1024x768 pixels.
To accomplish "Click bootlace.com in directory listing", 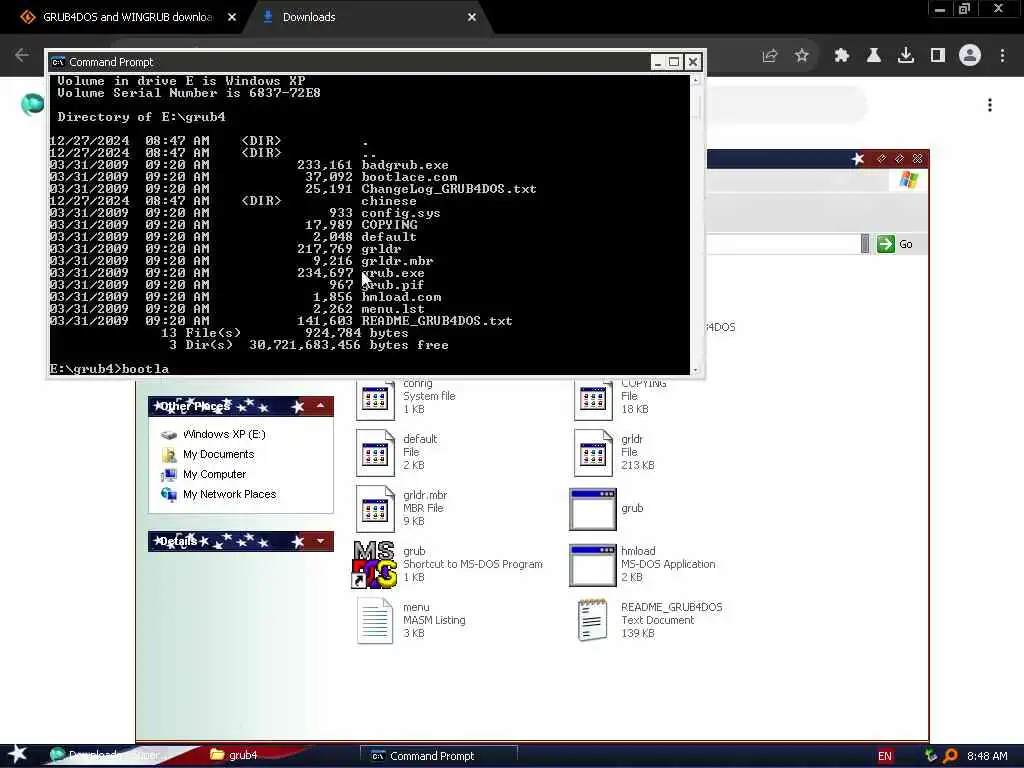I will point(409,177).
